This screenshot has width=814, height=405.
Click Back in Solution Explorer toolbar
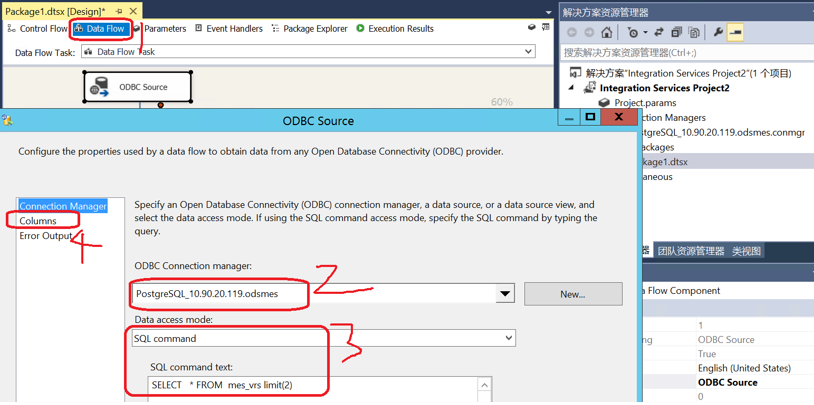pos(572,32)
